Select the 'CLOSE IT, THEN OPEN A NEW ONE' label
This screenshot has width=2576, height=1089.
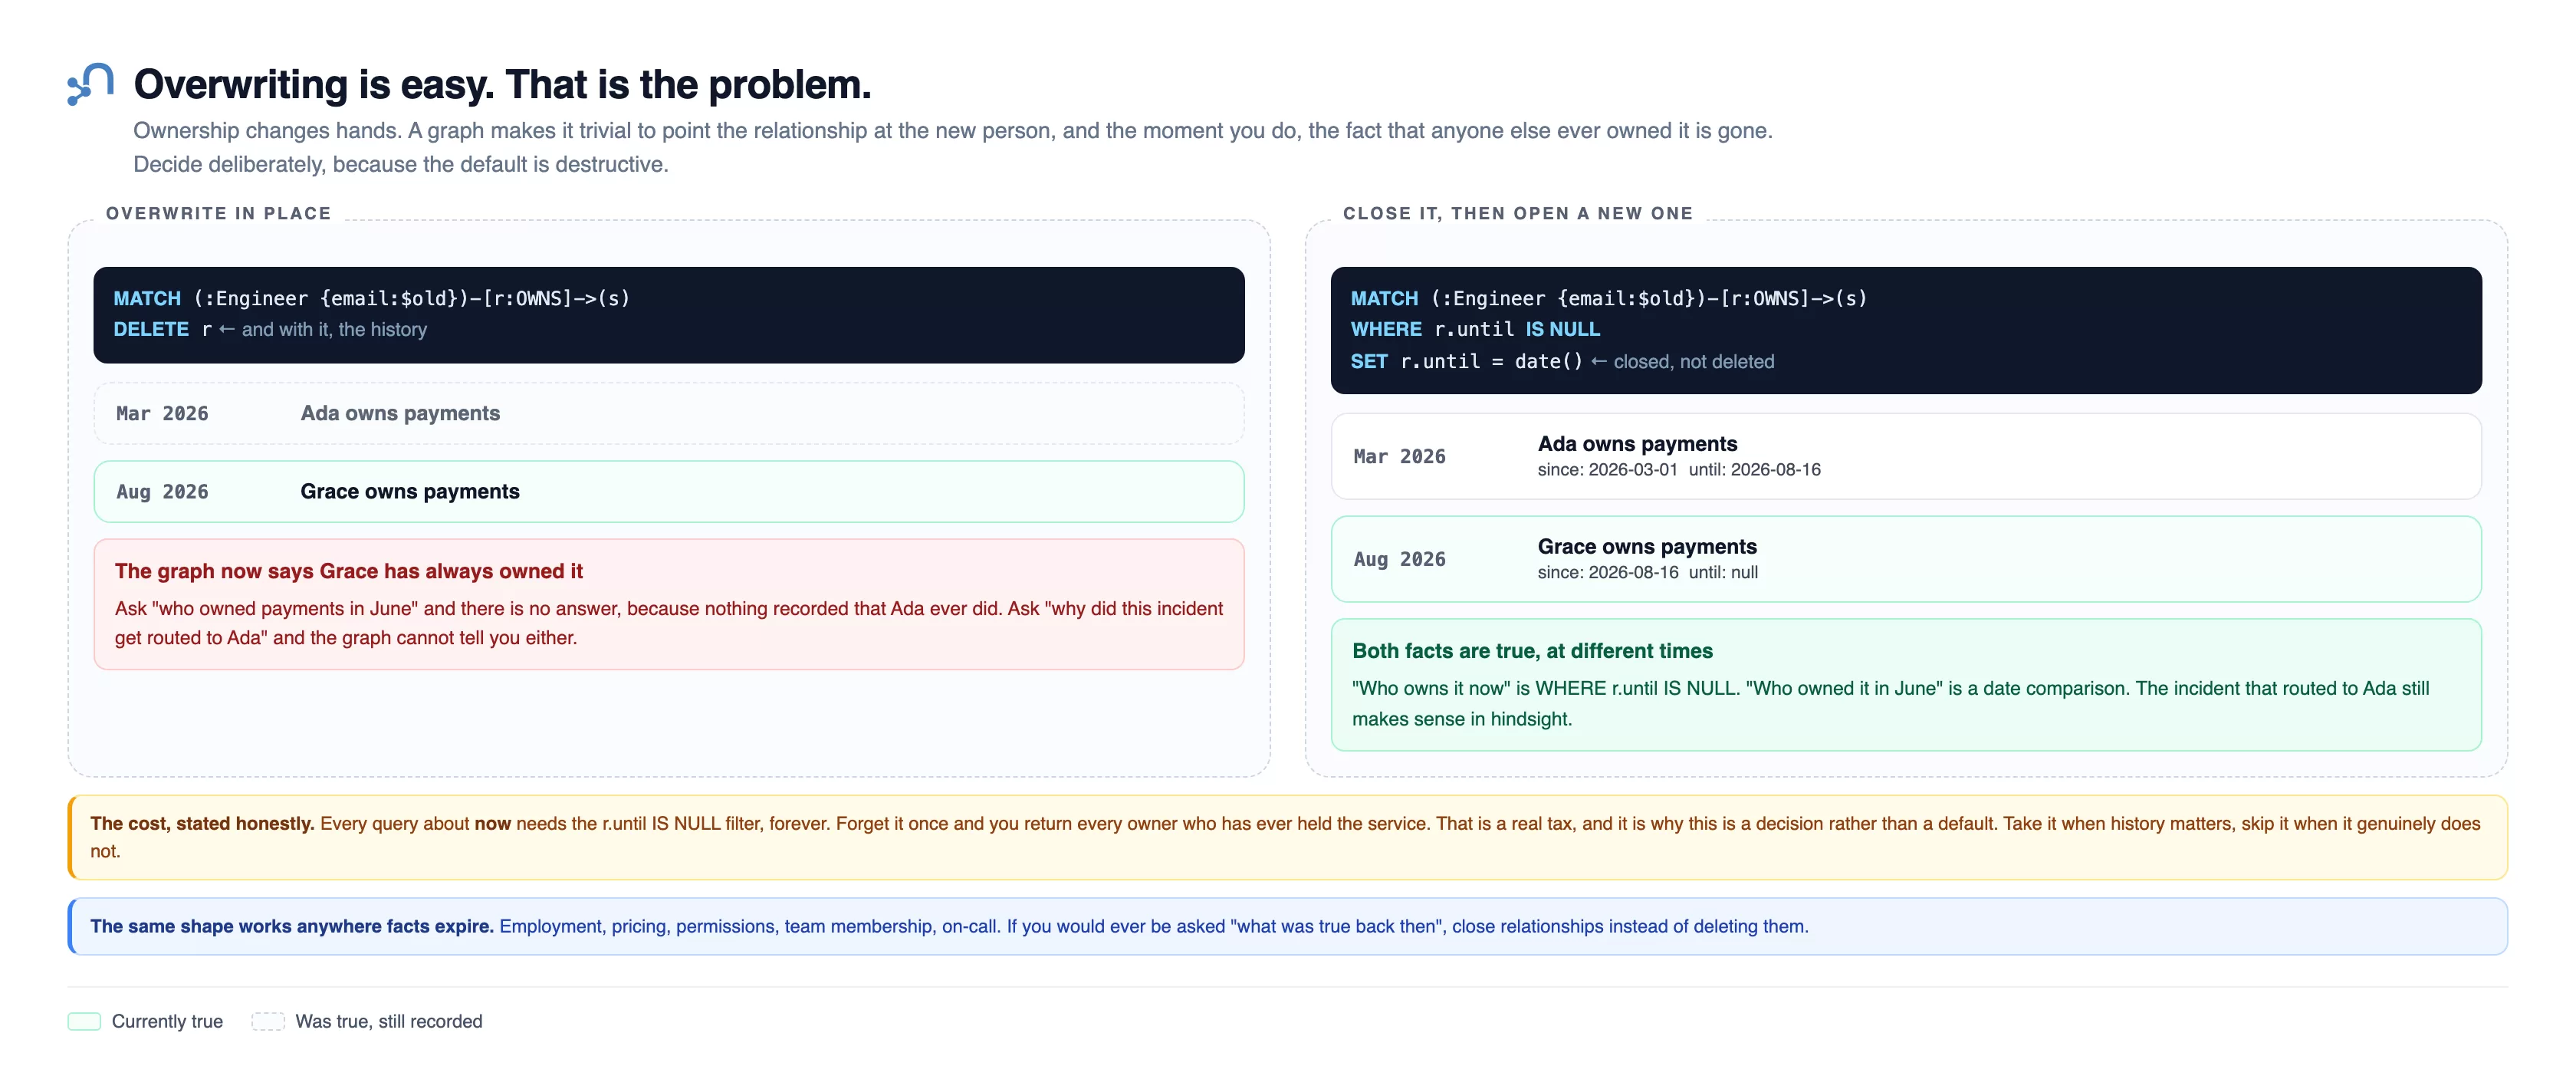pyautogui.click(x=1517, y=213)
